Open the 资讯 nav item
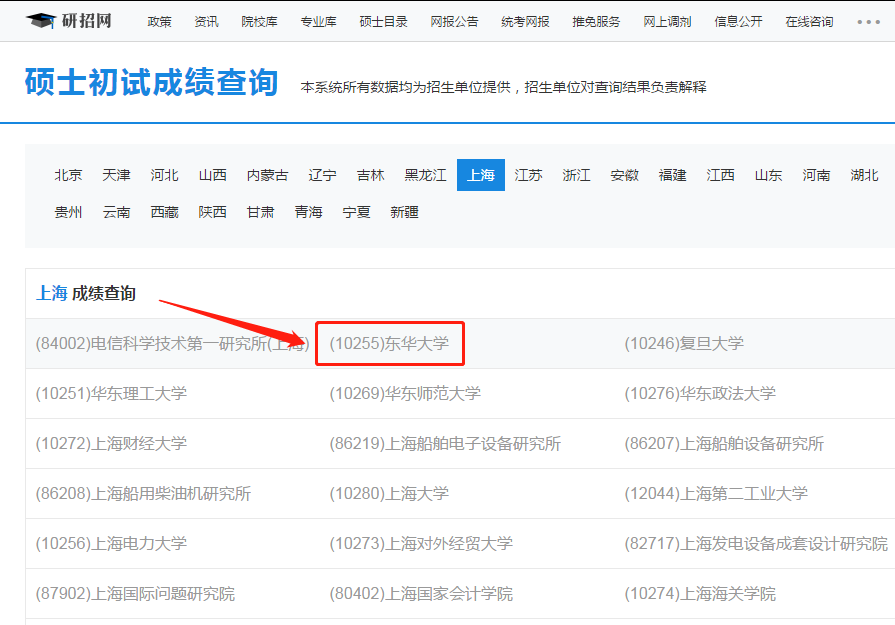This screenshot has width=895, height=625. [x=206, y=22]
